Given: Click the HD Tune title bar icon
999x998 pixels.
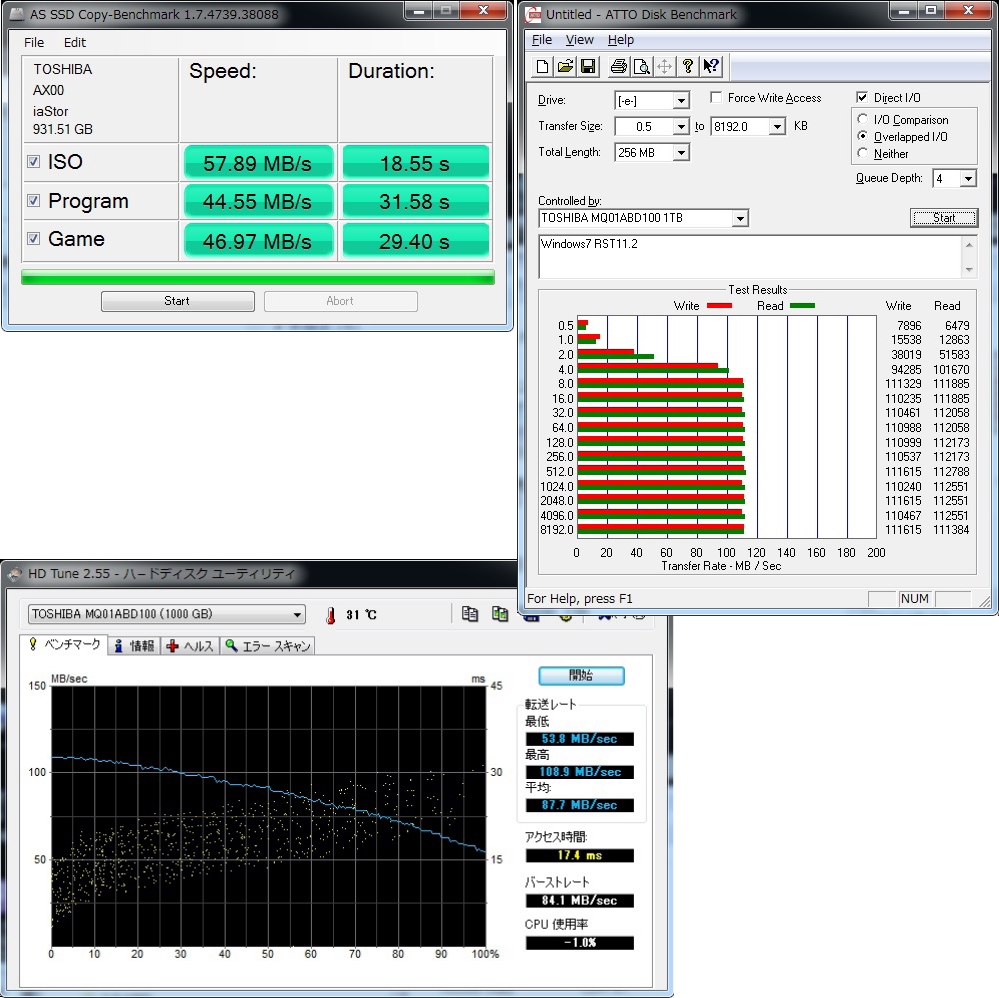Looking at the screenshot, I should pos(15,574).
